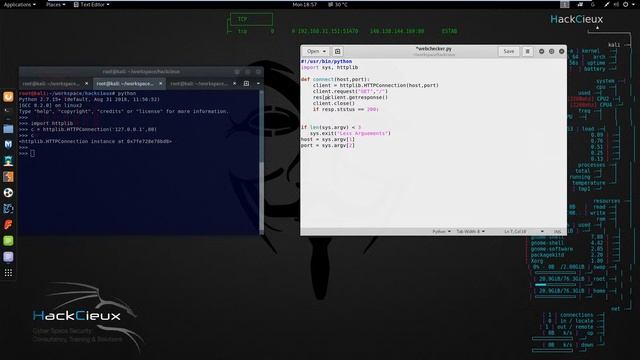Image resolution: width=640 pixels, height=360 pixels.
Task: Close the webchecker.py editor window
Action: coord(562,51)
